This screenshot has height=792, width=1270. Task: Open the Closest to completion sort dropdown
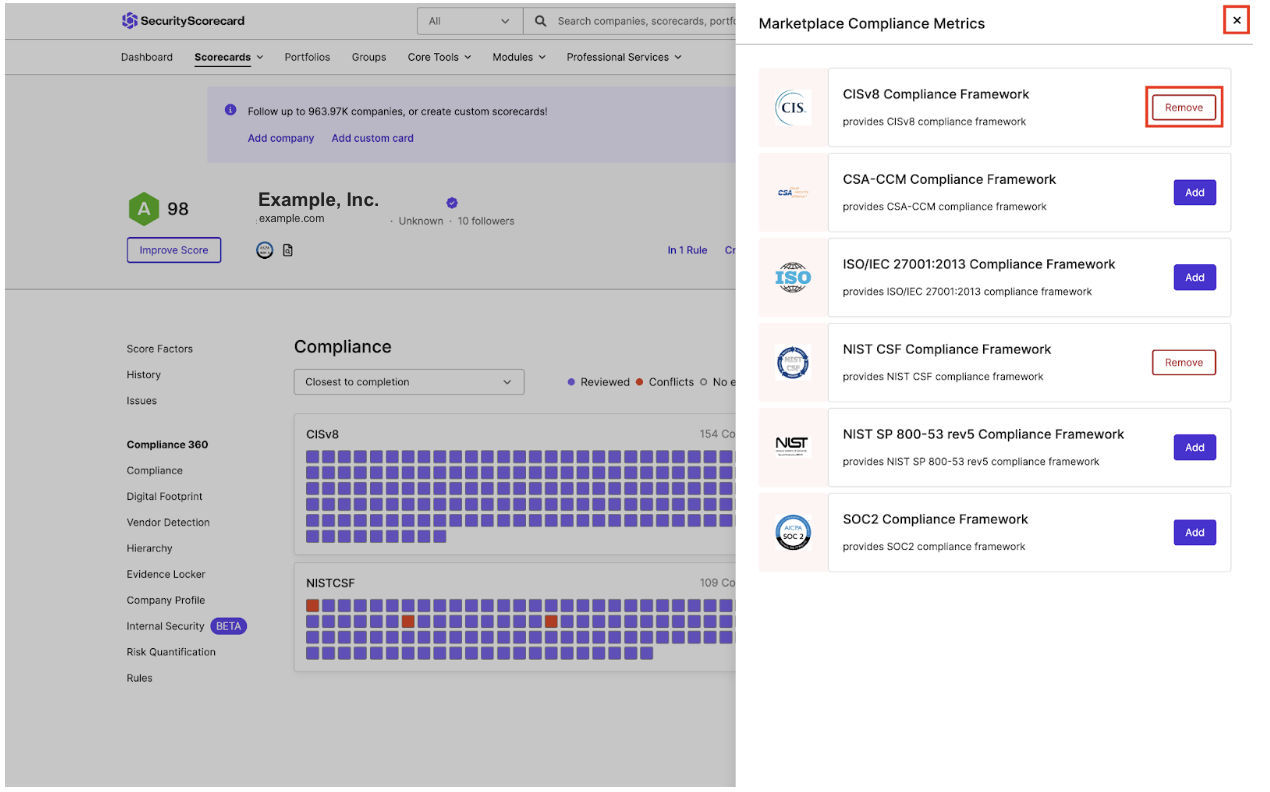point(409,382)
